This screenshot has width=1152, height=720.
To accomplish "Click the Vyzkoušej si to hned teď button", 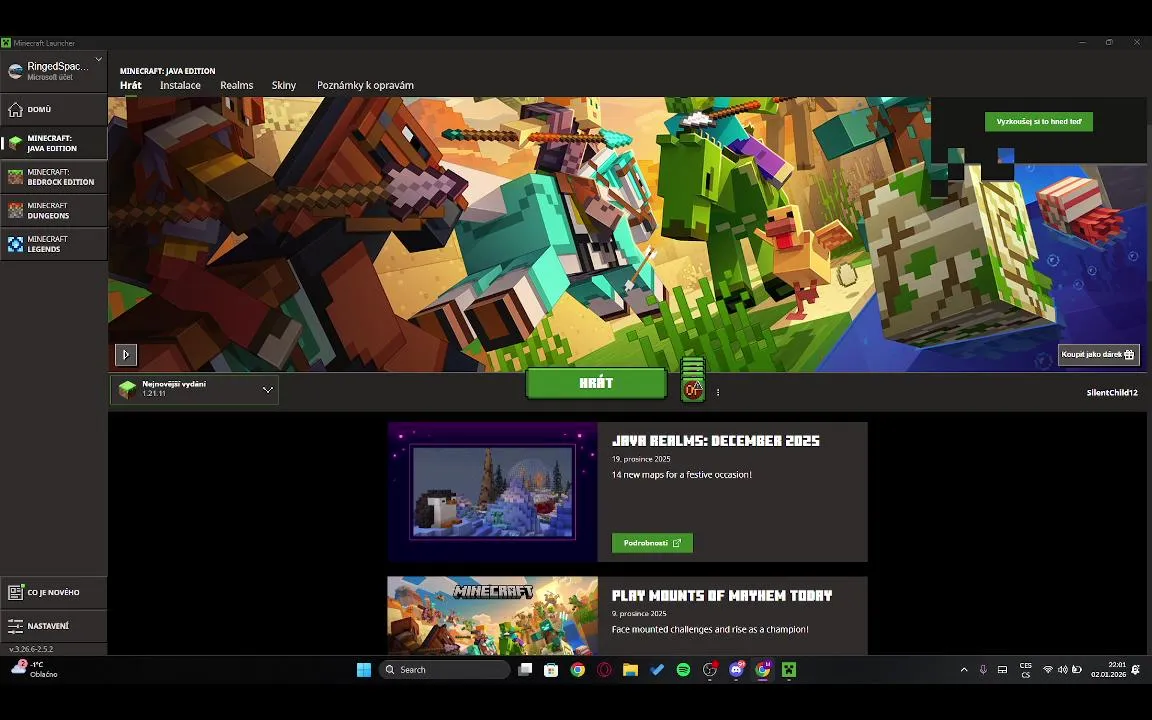I will coord(1039,122).
